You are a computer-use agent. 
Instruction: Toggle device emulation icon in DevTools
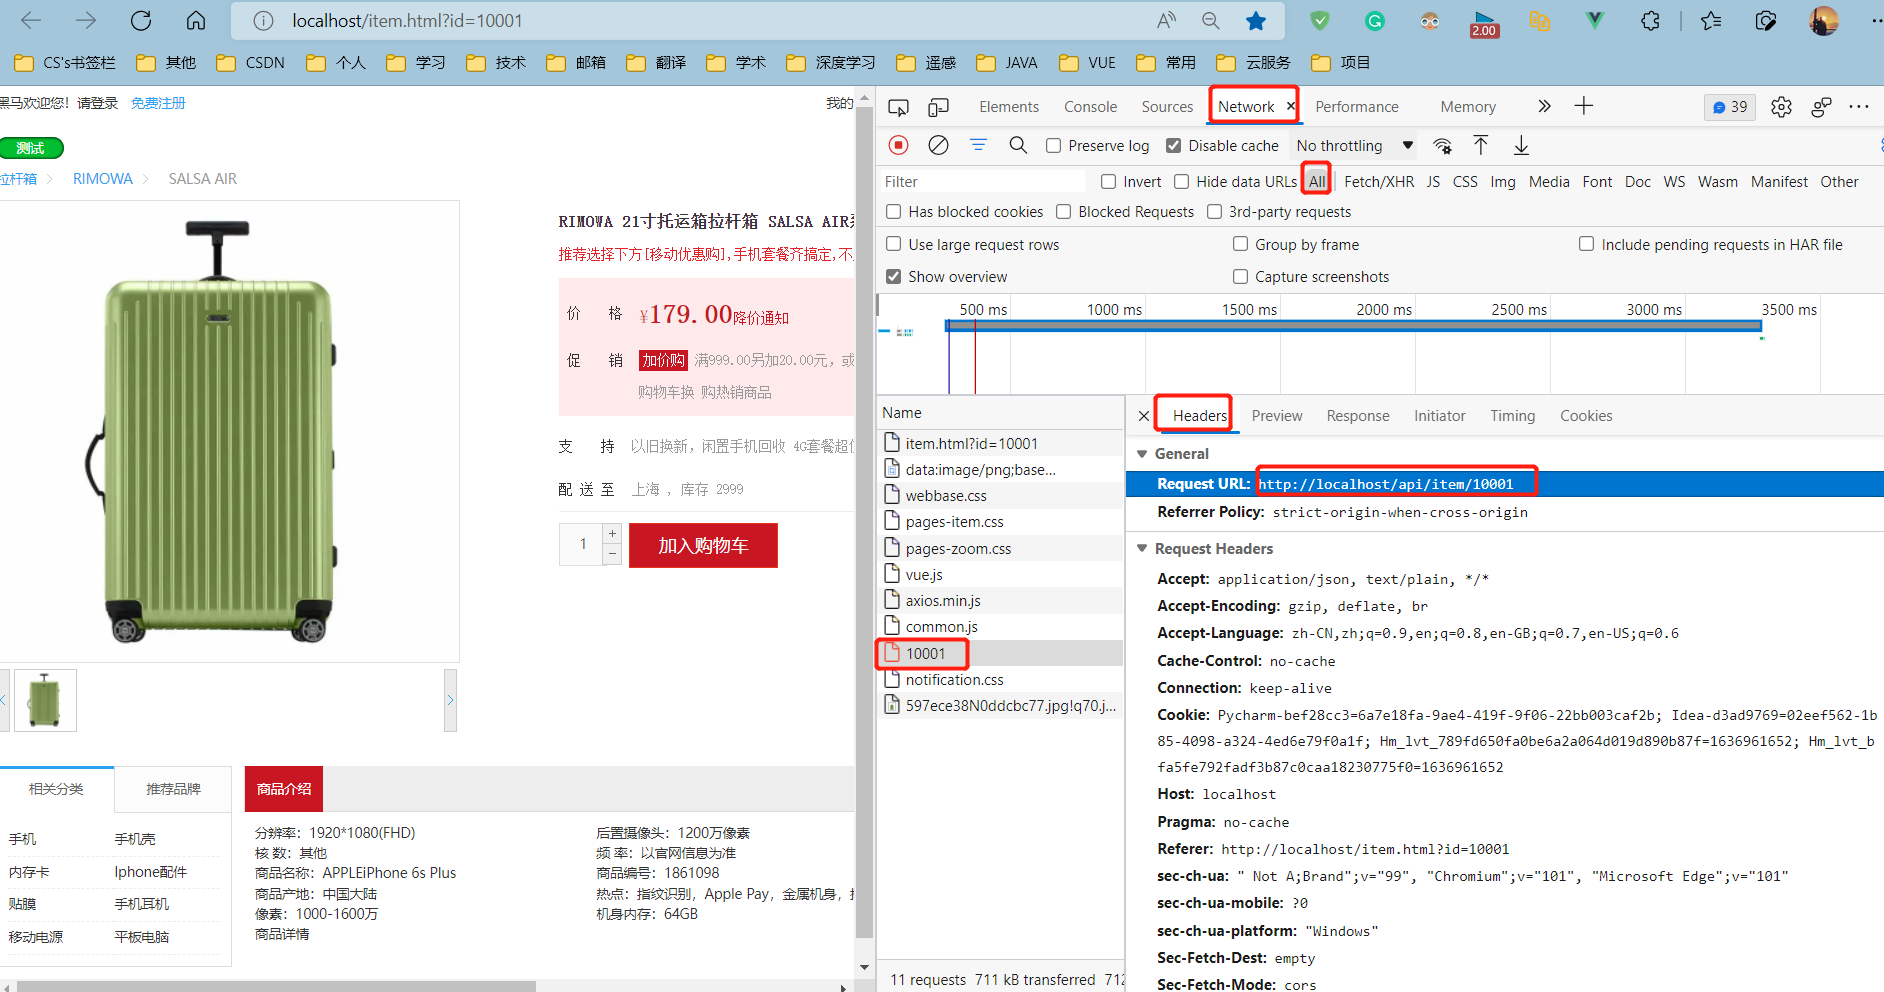938,107
